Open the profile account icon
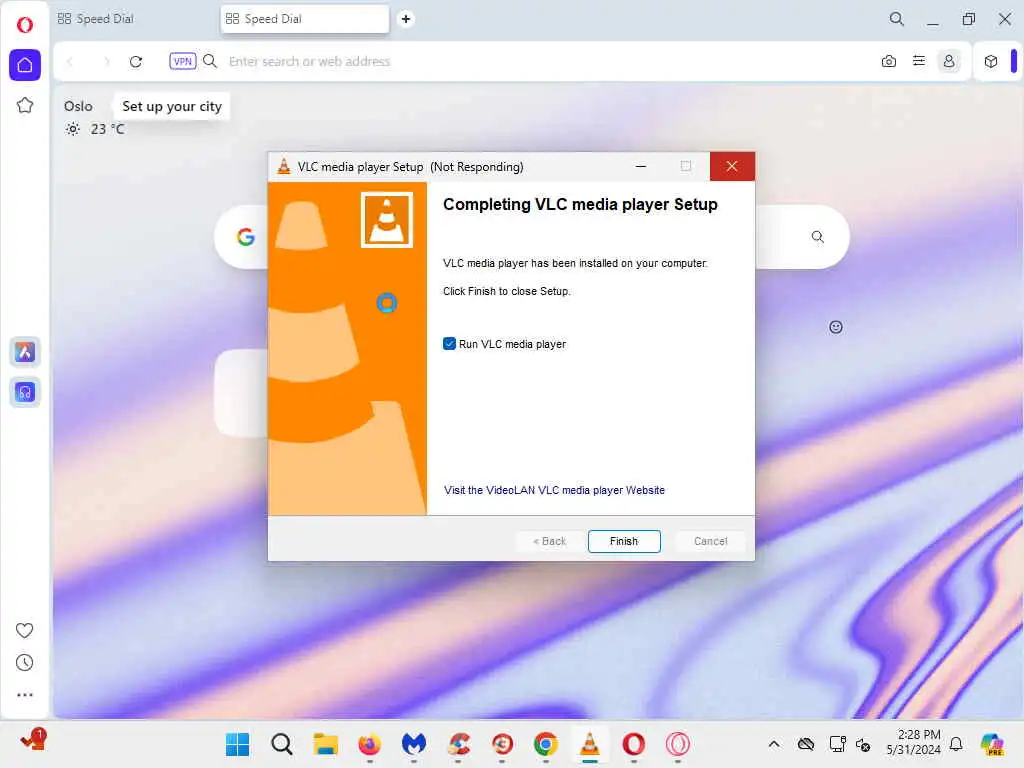 [949, 61]
